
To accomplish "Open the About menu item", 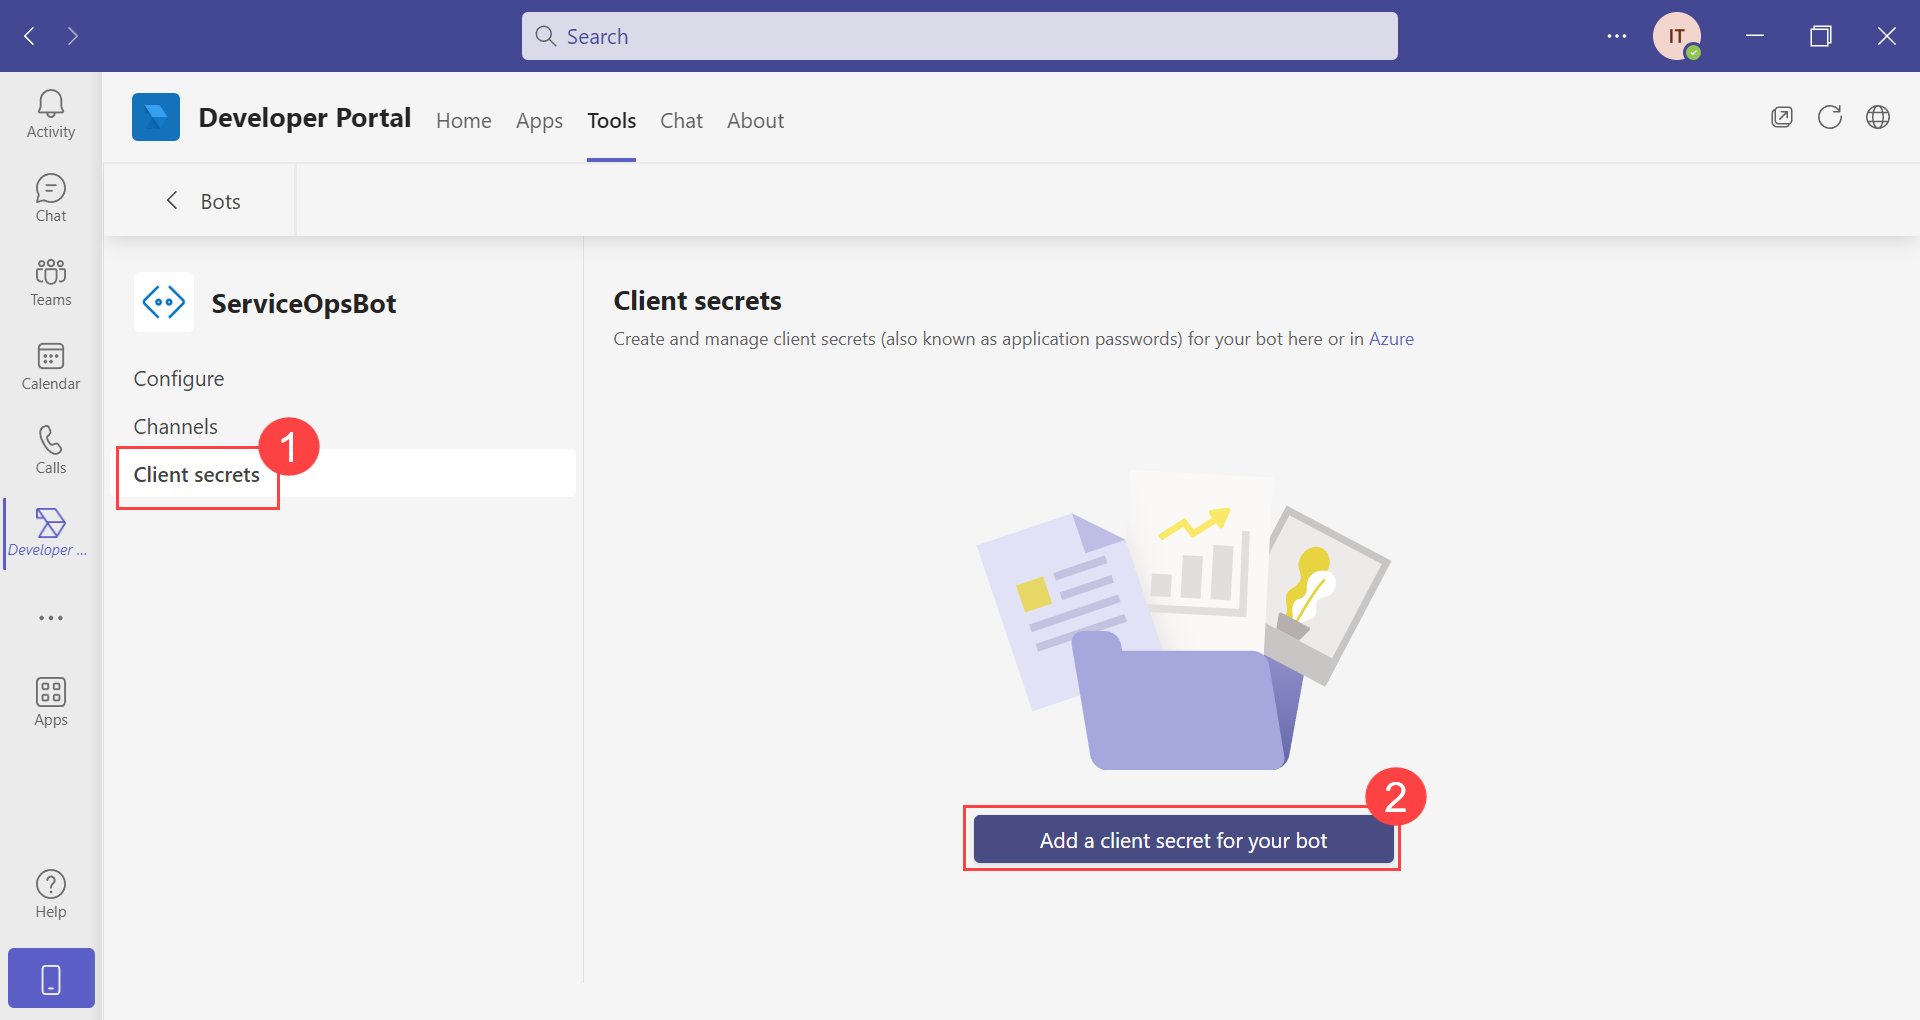I will coord(755,120).
